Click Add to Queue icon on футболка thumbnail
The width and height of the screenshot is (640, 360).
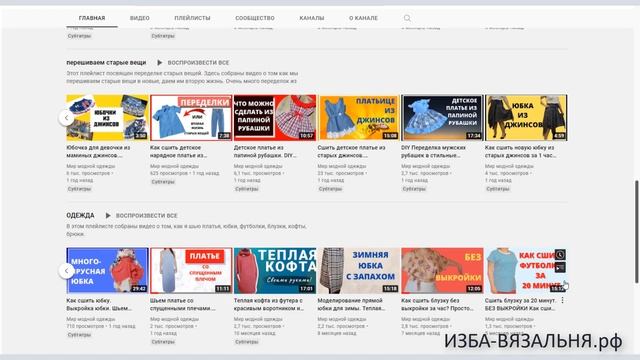click(560, 267)
